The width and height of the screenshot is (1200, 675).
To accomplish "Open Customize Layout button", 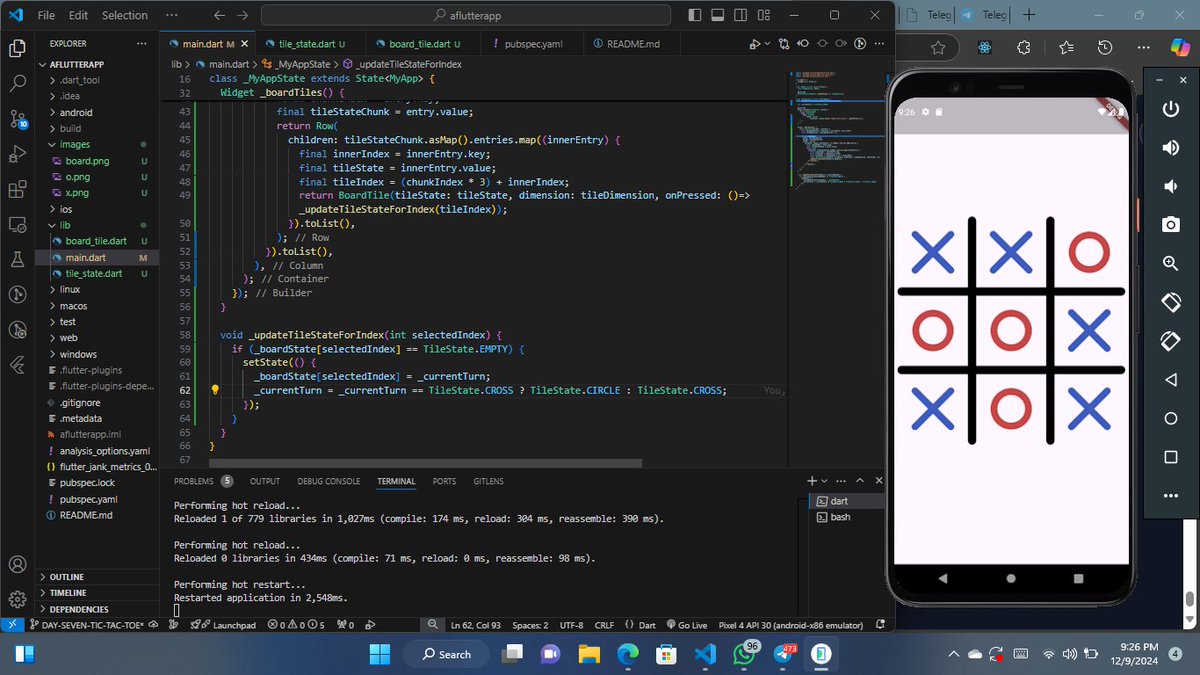I will pyautogui.click(x=763, y=15).
